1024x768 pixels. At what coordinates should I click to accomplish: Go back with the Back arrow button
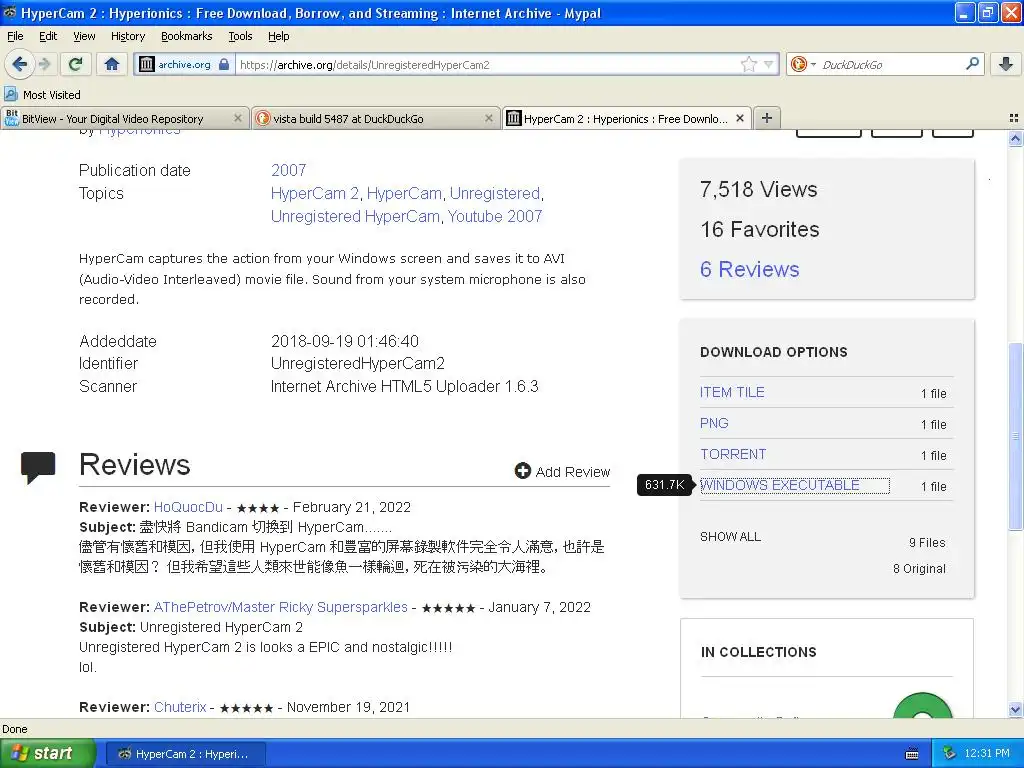pos(19,64)
